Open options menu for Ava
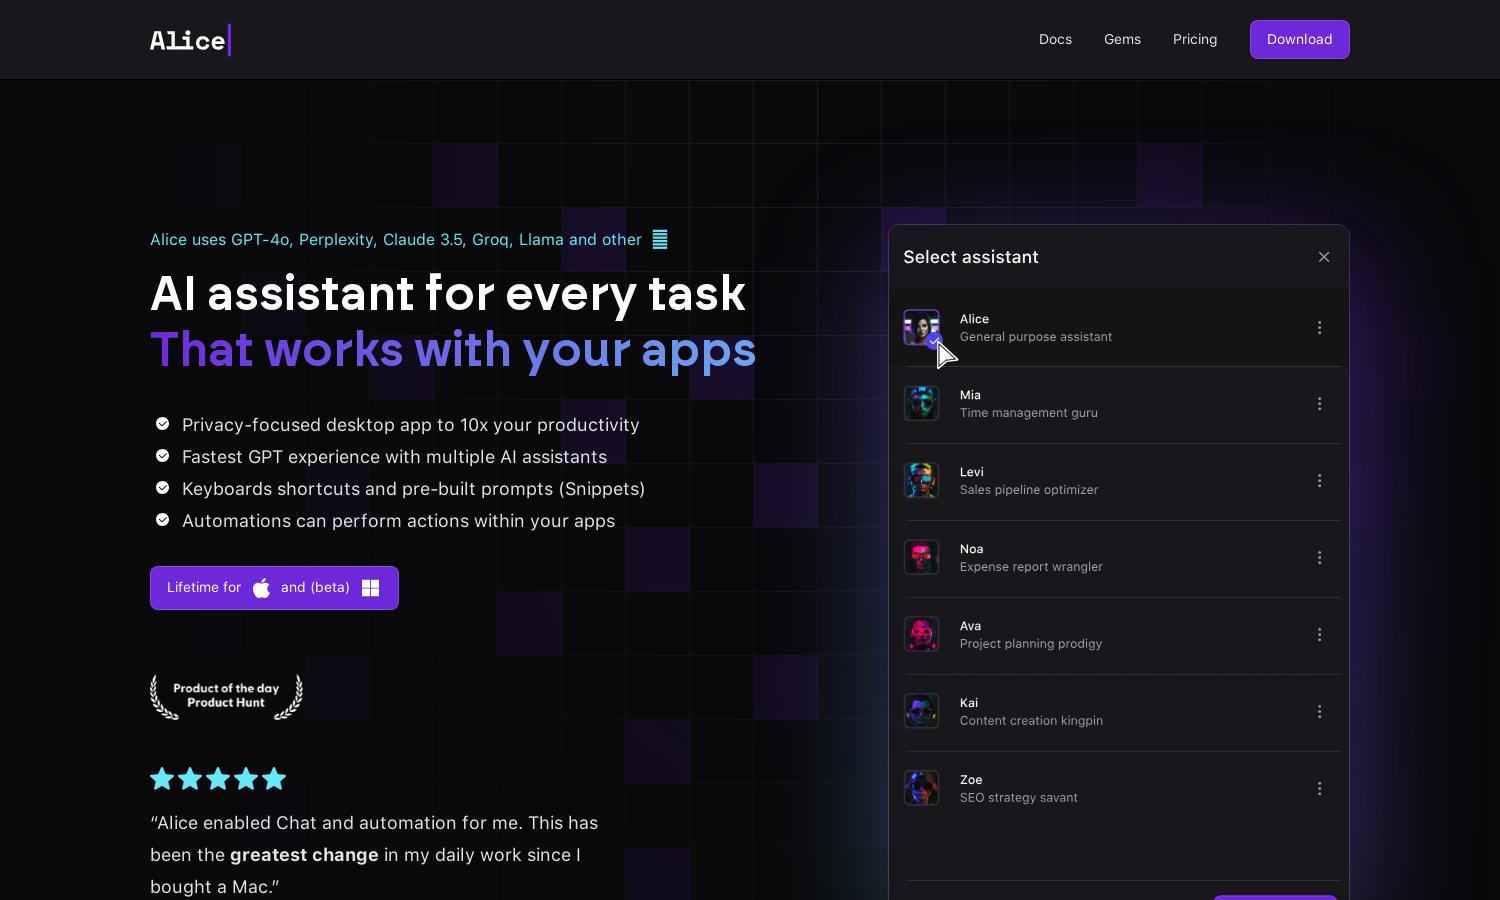Viewport: 1500px width, 900px height. [x=1319, y=635]
